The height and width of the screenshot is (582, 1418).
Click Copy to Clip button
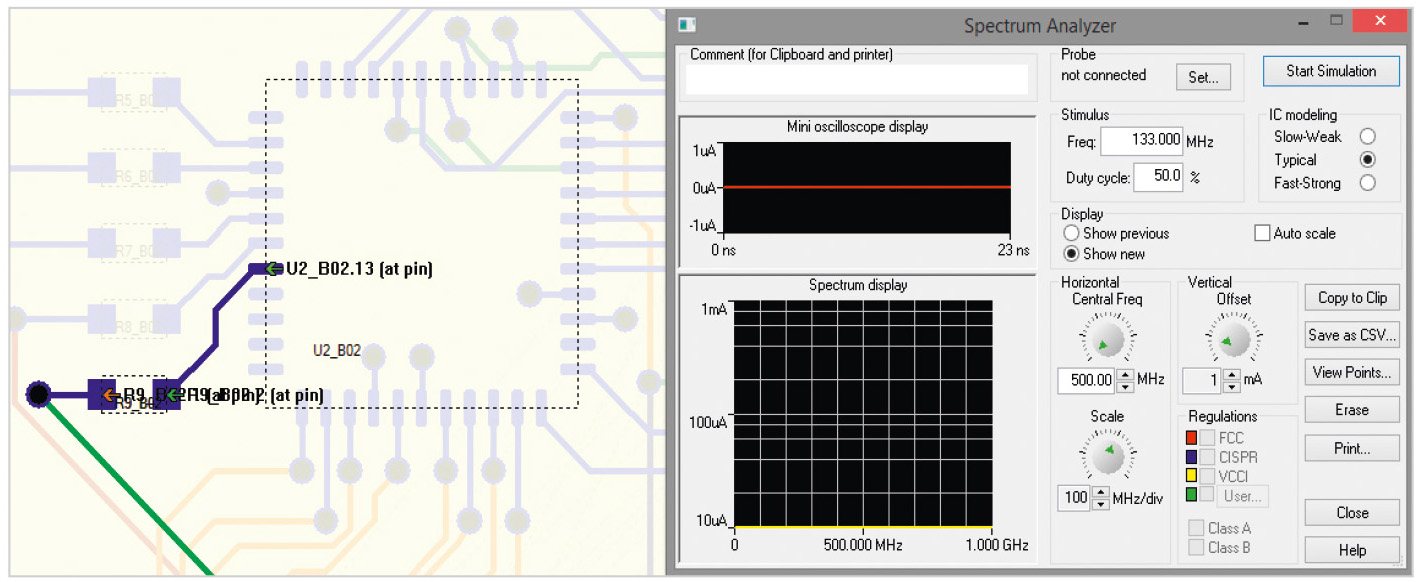(1352, 297)
